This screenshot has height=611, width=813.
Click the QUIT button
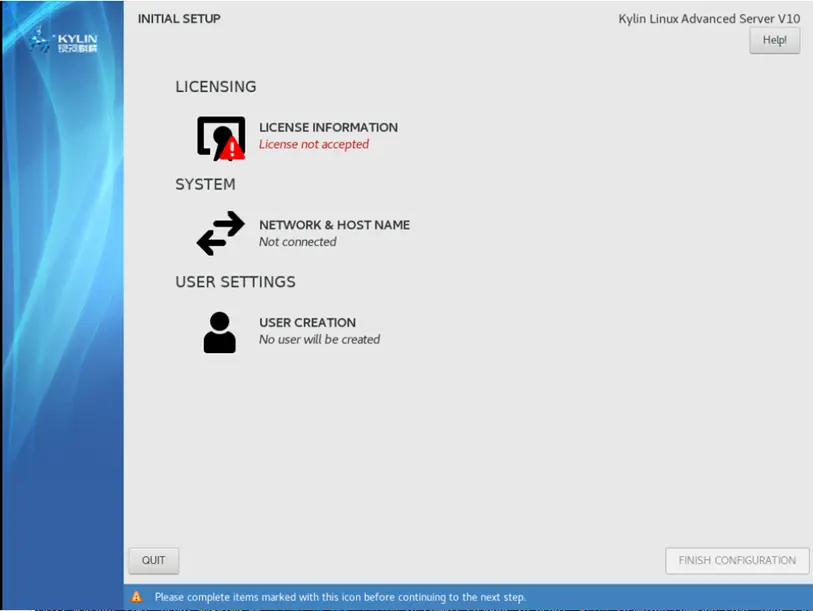point(153,560)
